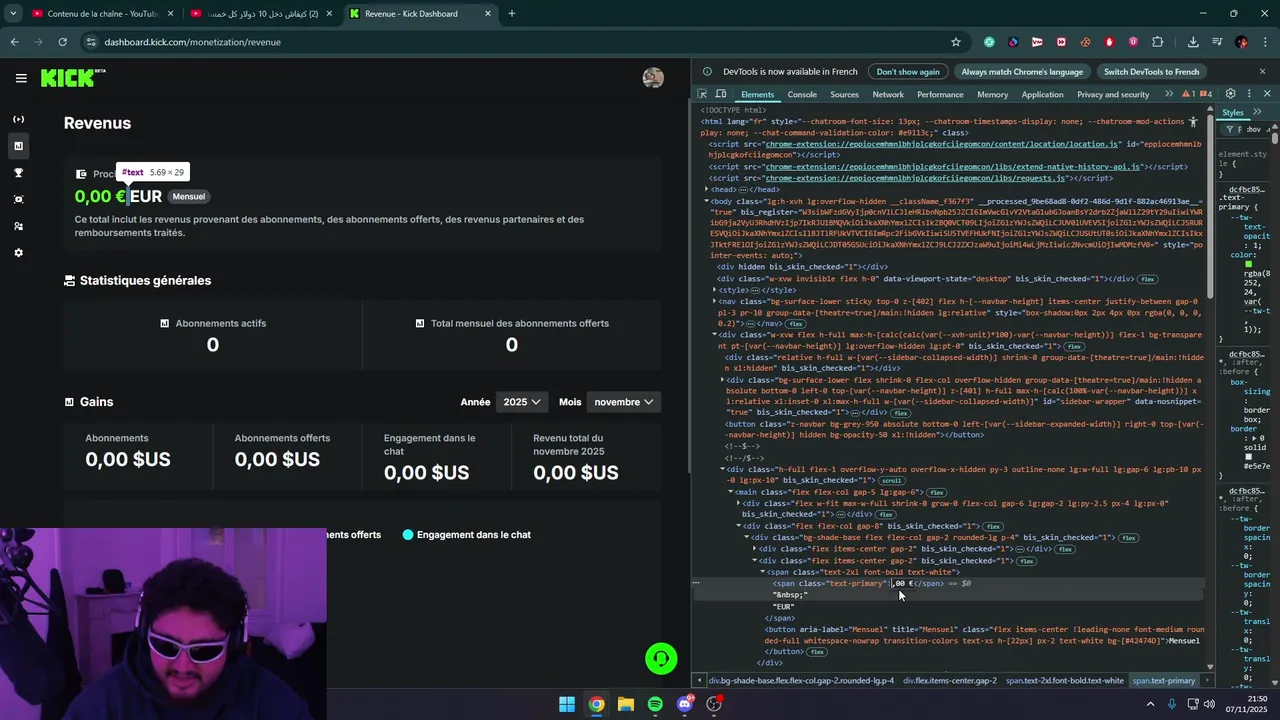
Task: Open the trophy icon in Kick sidebar
Action: pyautogui.click(x=18, y=173)
